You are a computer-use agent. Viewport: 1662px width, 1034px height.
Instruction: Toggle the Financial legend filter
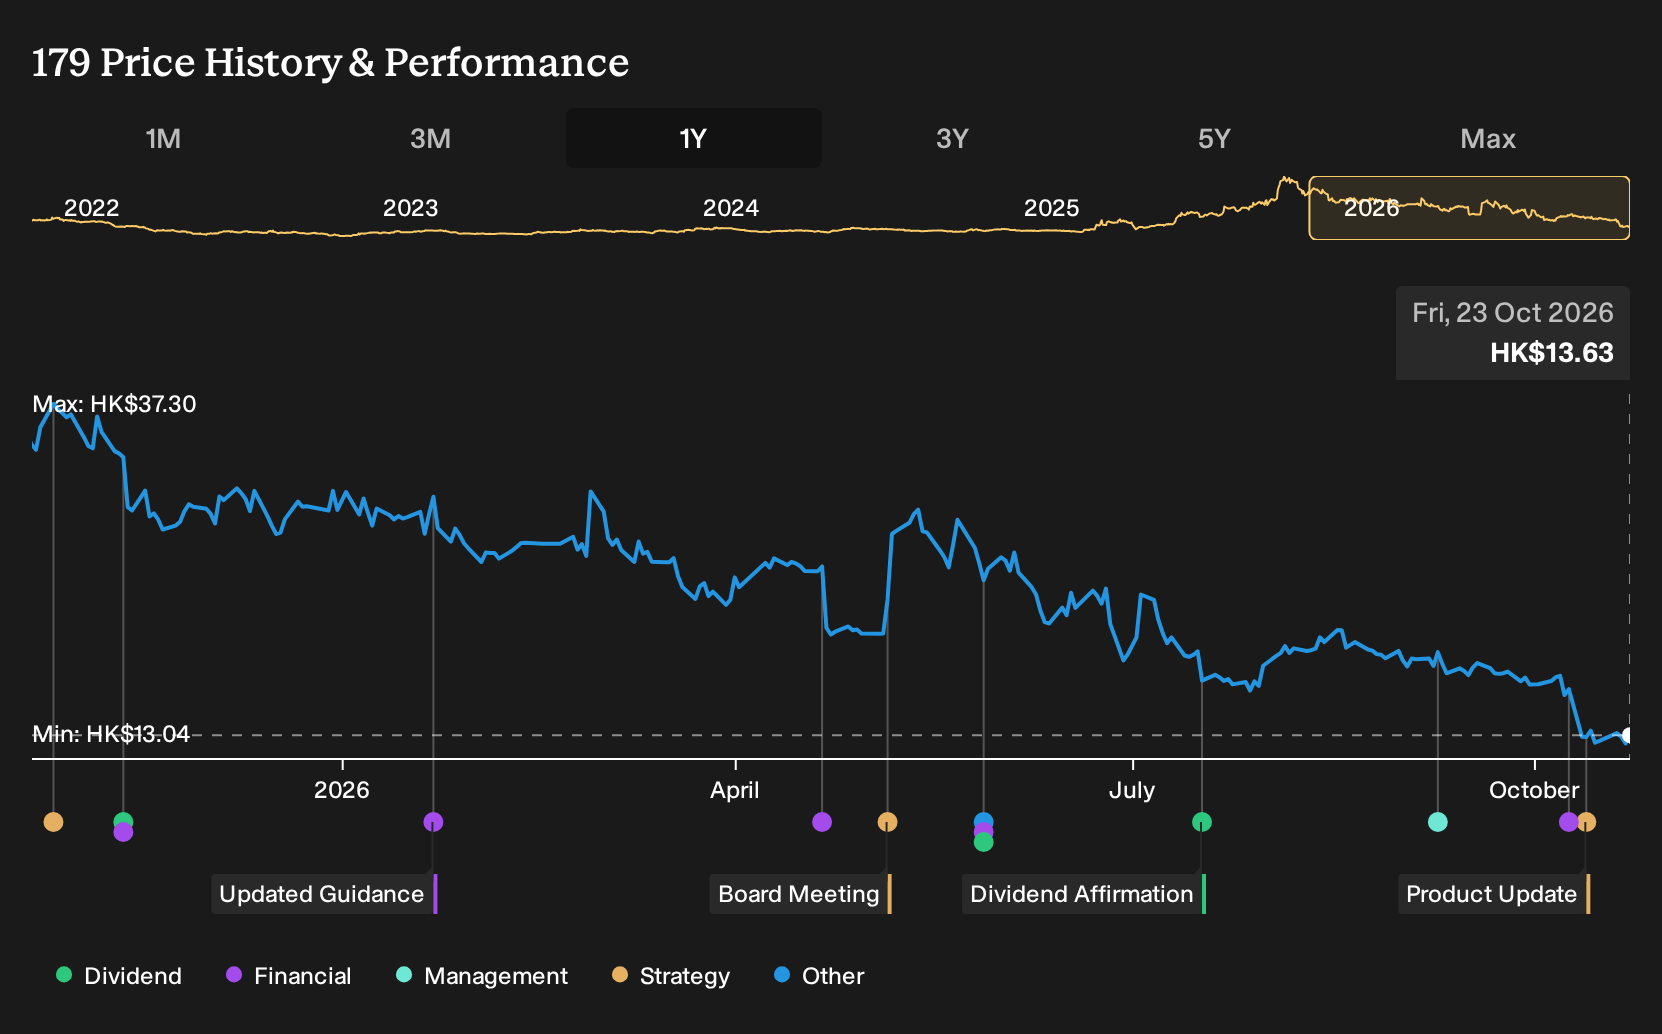tap(289, 976)
